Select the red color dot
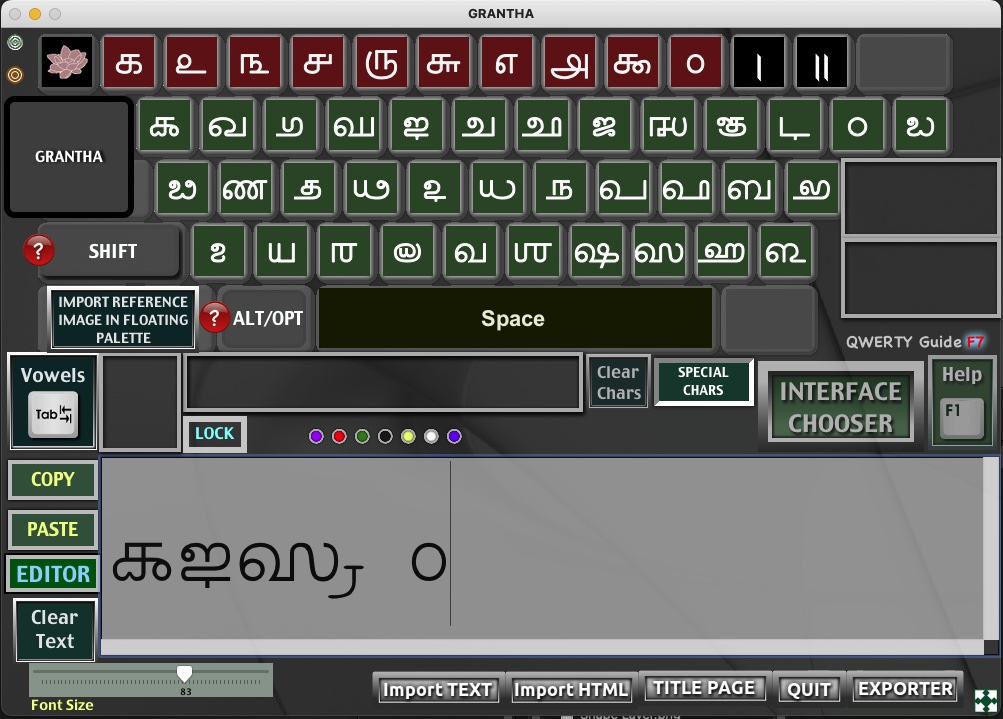The height and width of the screenshot is (719, 1003). point(339,437)
